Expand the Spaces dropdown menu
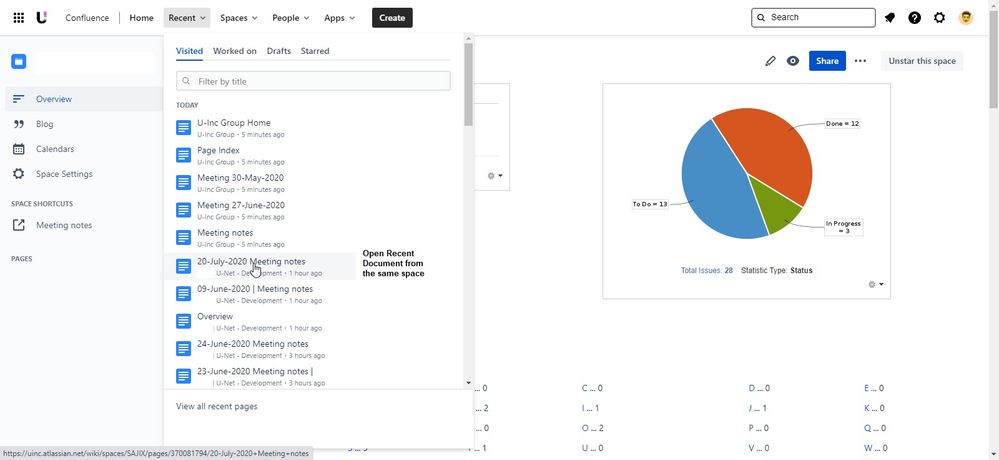 [239, 18]
